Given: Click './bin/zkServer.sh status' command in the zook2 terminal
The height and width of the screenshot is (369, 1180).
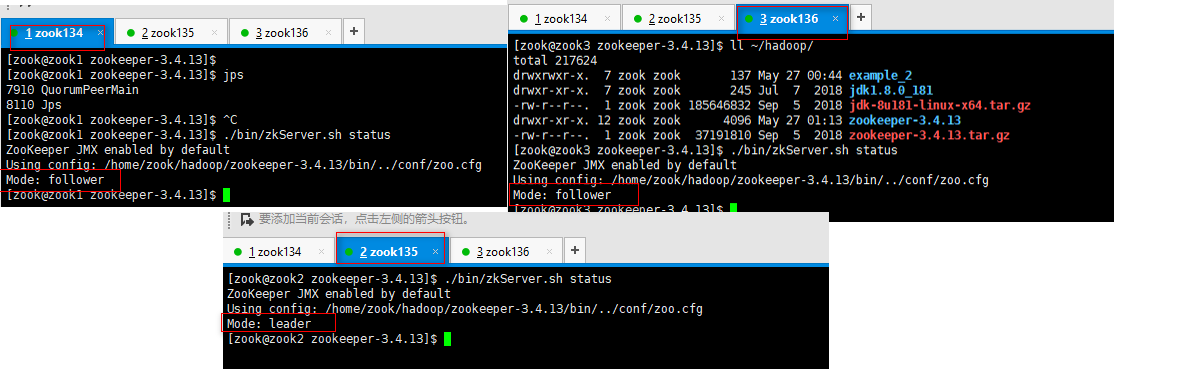Looking at the screenshot, I should pos(528,279).
